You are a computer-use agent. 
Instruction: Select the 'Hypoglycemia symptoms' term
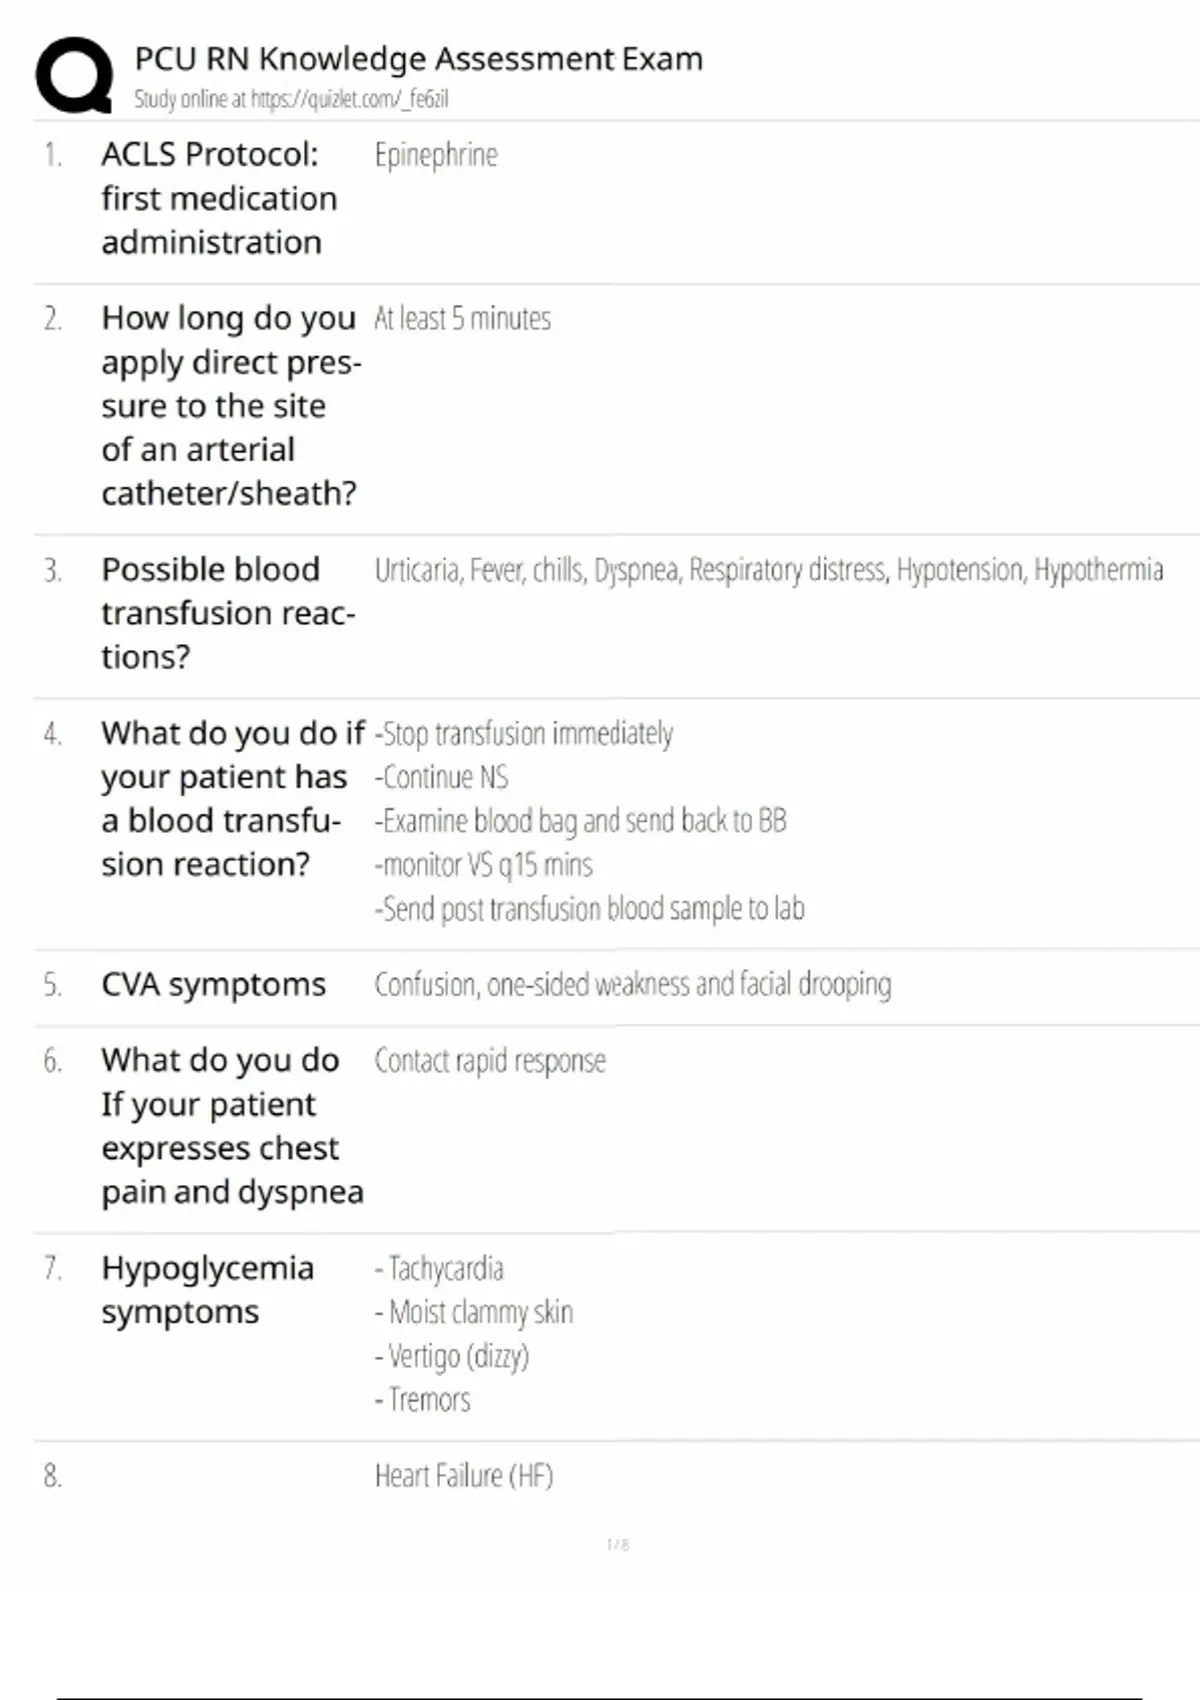point(207,1290)
